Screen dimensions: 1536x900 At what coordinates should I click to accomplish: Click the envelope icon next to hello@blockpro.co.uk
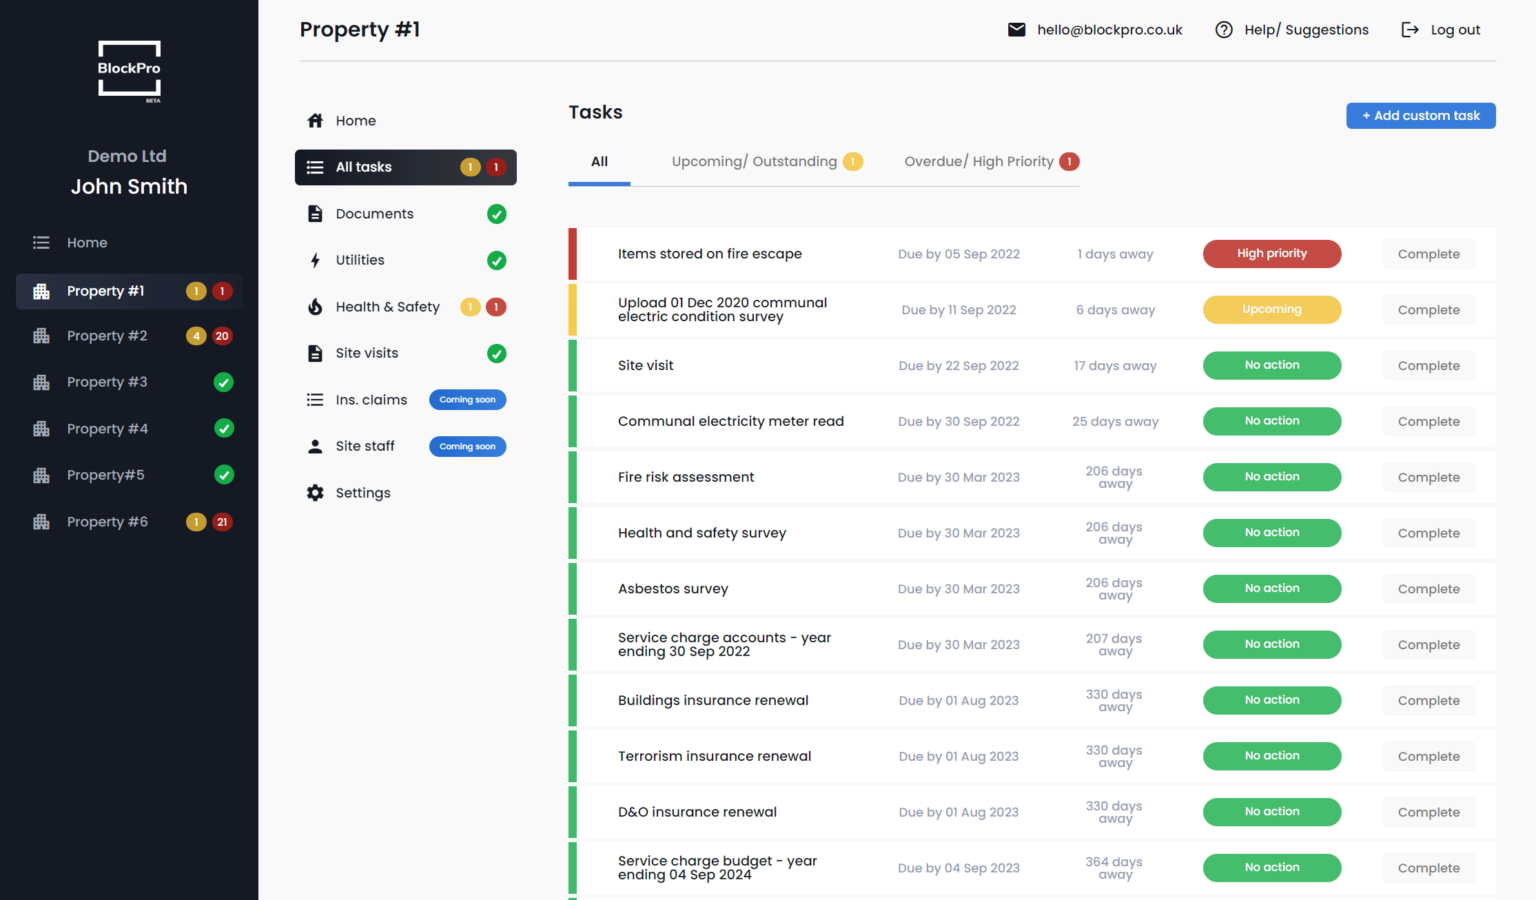pos(1017,29)
